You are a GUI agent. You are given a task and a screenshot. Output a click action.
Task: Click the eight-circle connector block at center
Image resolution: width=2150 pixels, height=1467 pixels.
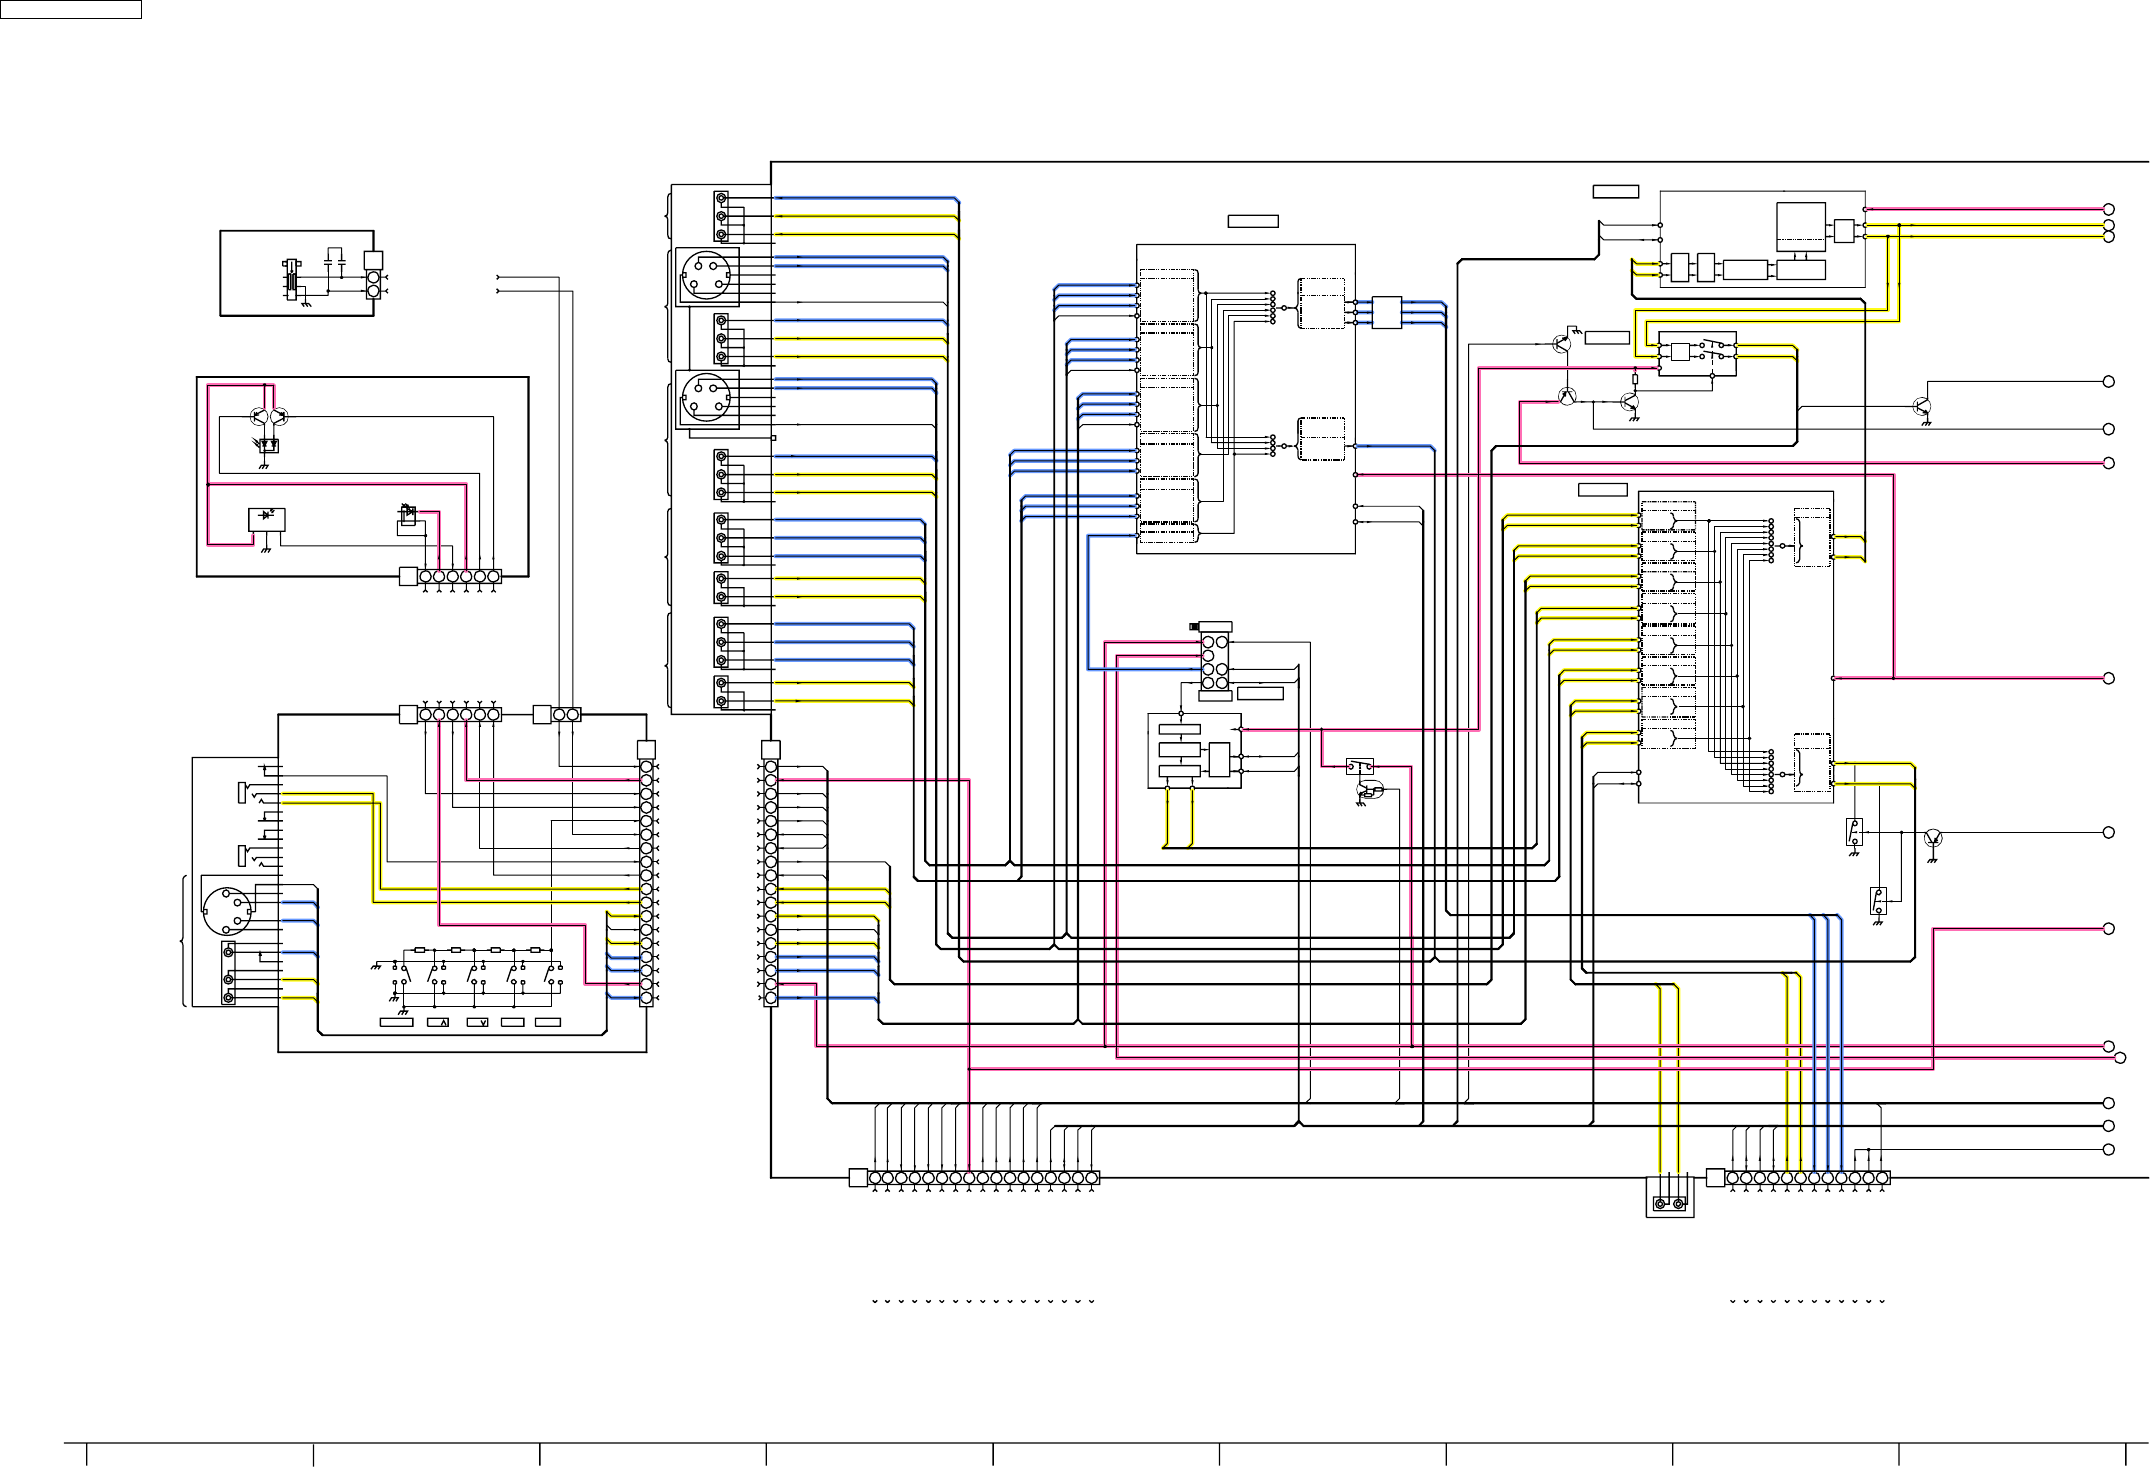[x=1215, y=662]
